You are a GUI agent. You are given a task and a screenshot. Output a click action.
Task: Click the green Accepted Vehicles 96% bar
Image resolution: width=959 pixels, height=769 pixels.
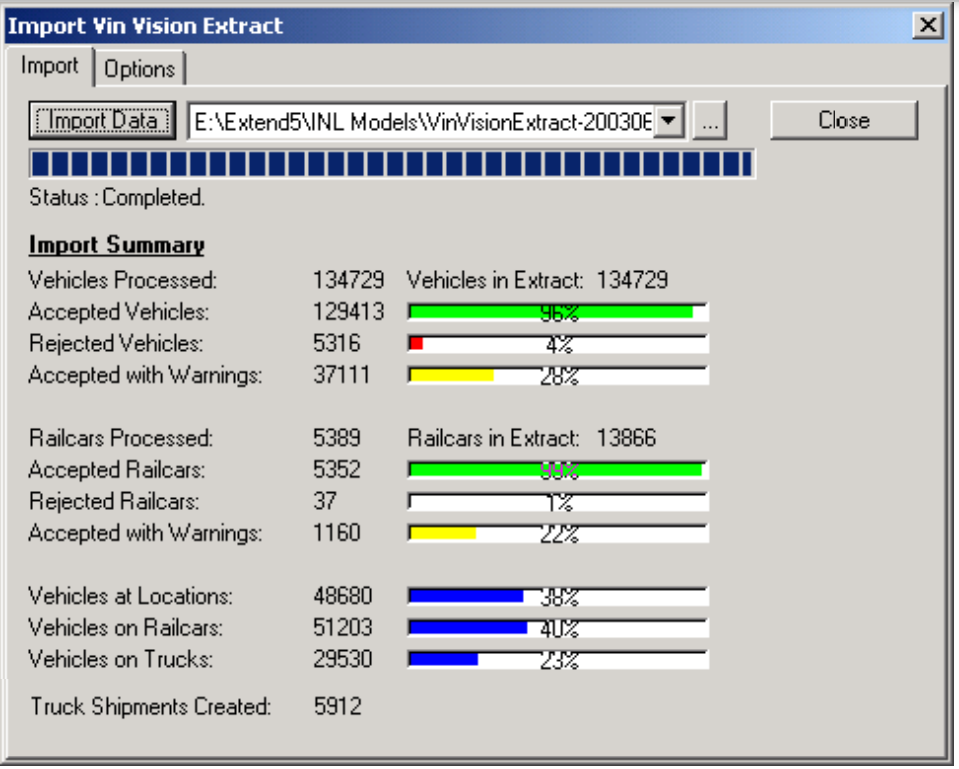[557, 313]
